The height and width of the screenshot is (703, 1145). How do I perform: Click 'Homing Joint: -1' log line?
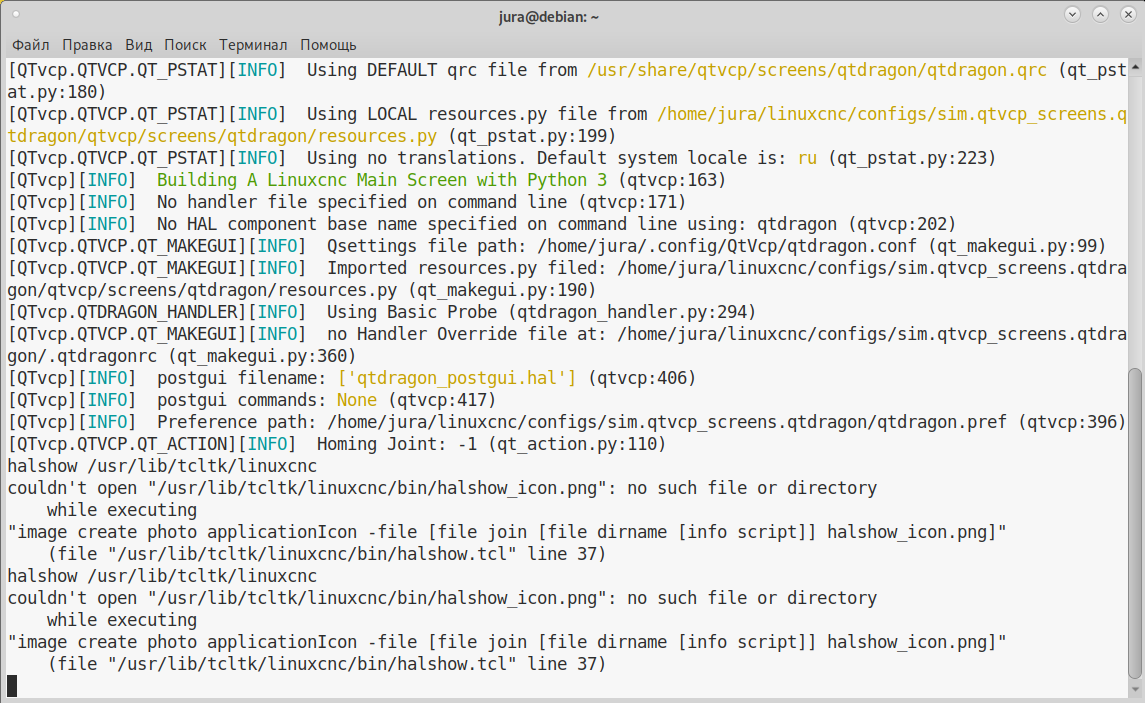click(337, 444)
